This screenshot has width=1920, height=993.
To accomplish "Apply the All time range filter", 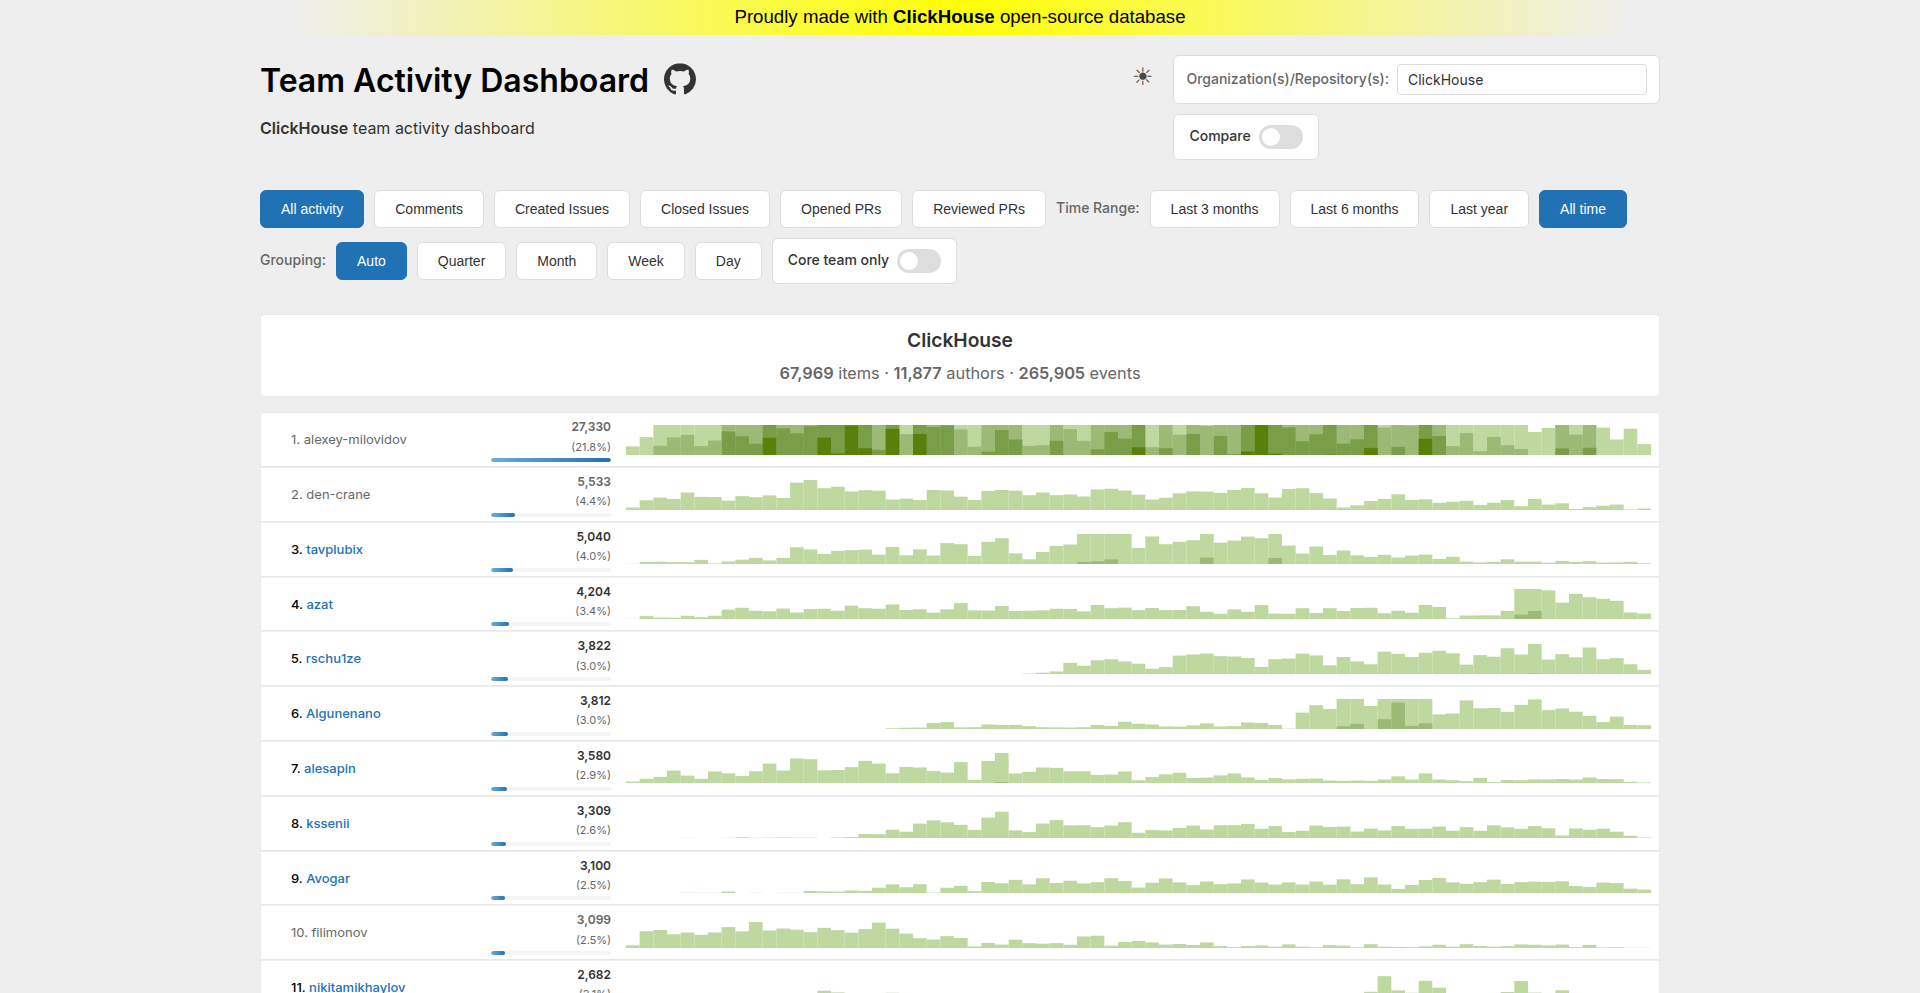I will (1582, 209).
